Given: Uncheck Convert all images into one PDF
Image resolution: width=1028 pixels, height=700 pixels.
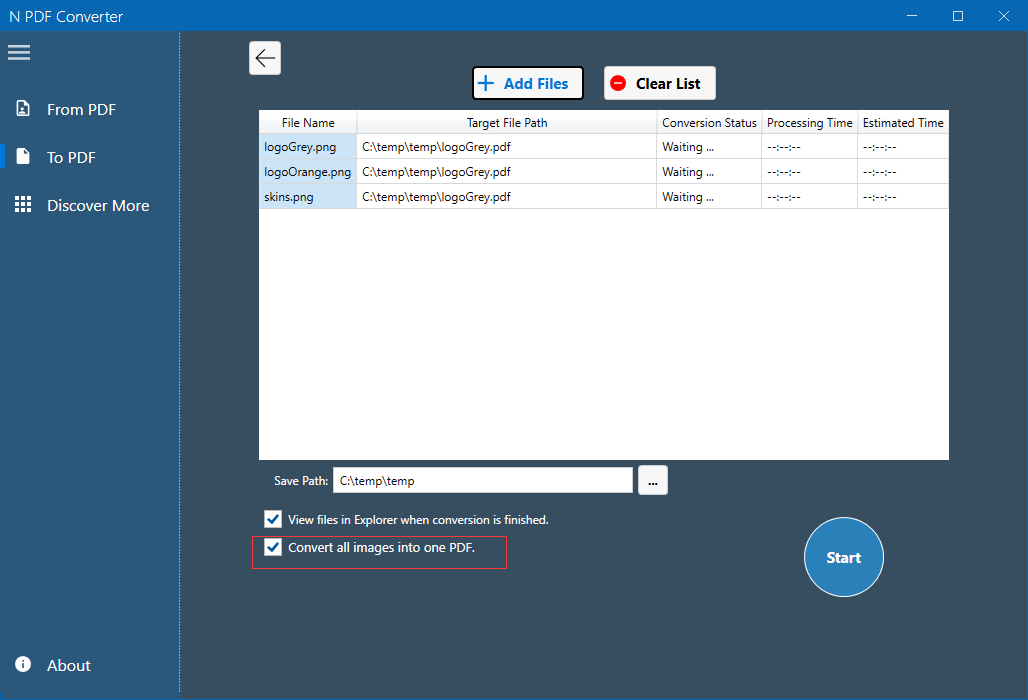Looking at the screenshot, I should 273,547.
